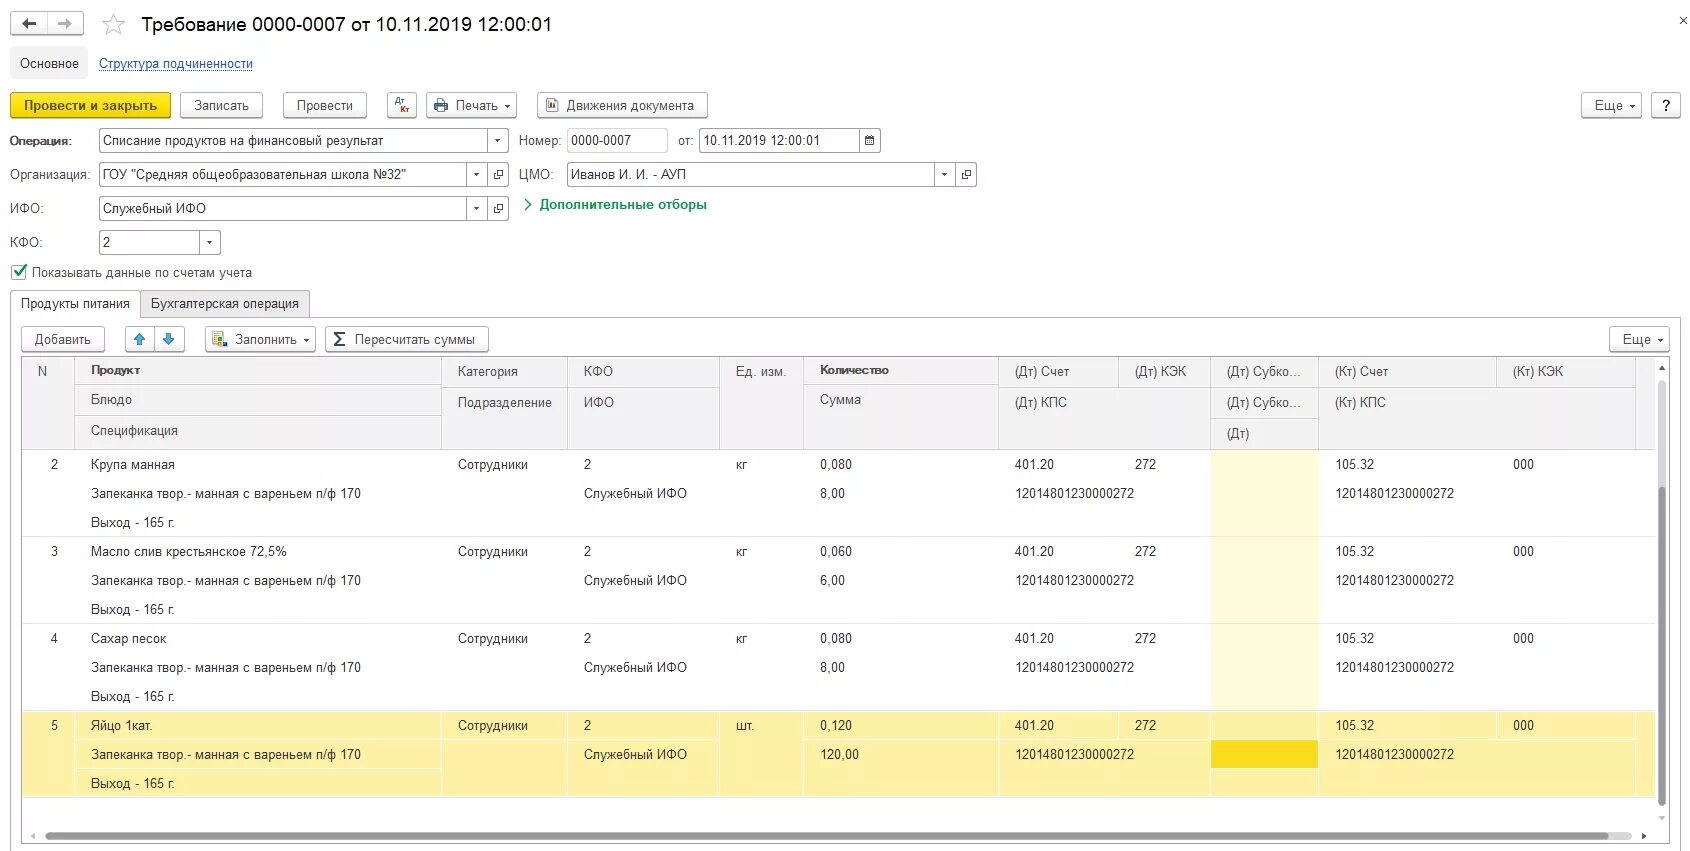
Task: Open calendar picker for document date
Action: click(869, 141)
